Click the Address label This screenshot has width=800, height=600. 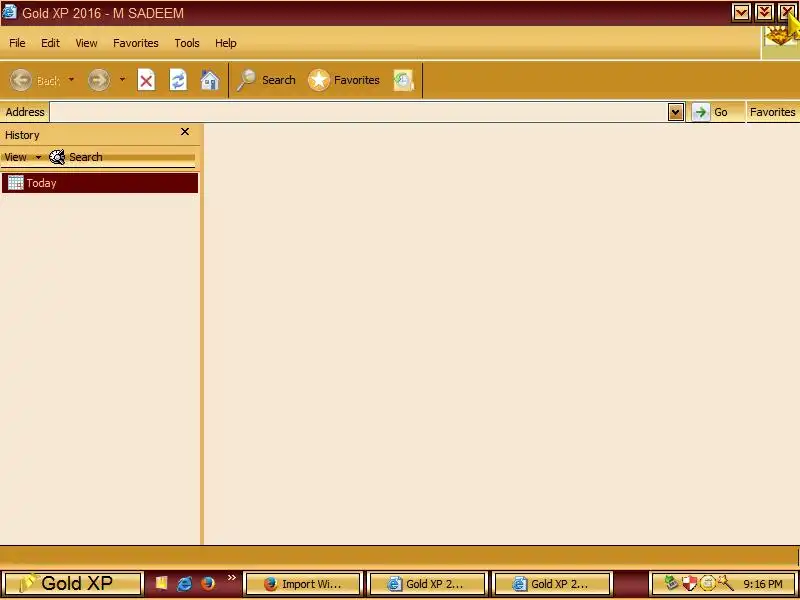25,112
